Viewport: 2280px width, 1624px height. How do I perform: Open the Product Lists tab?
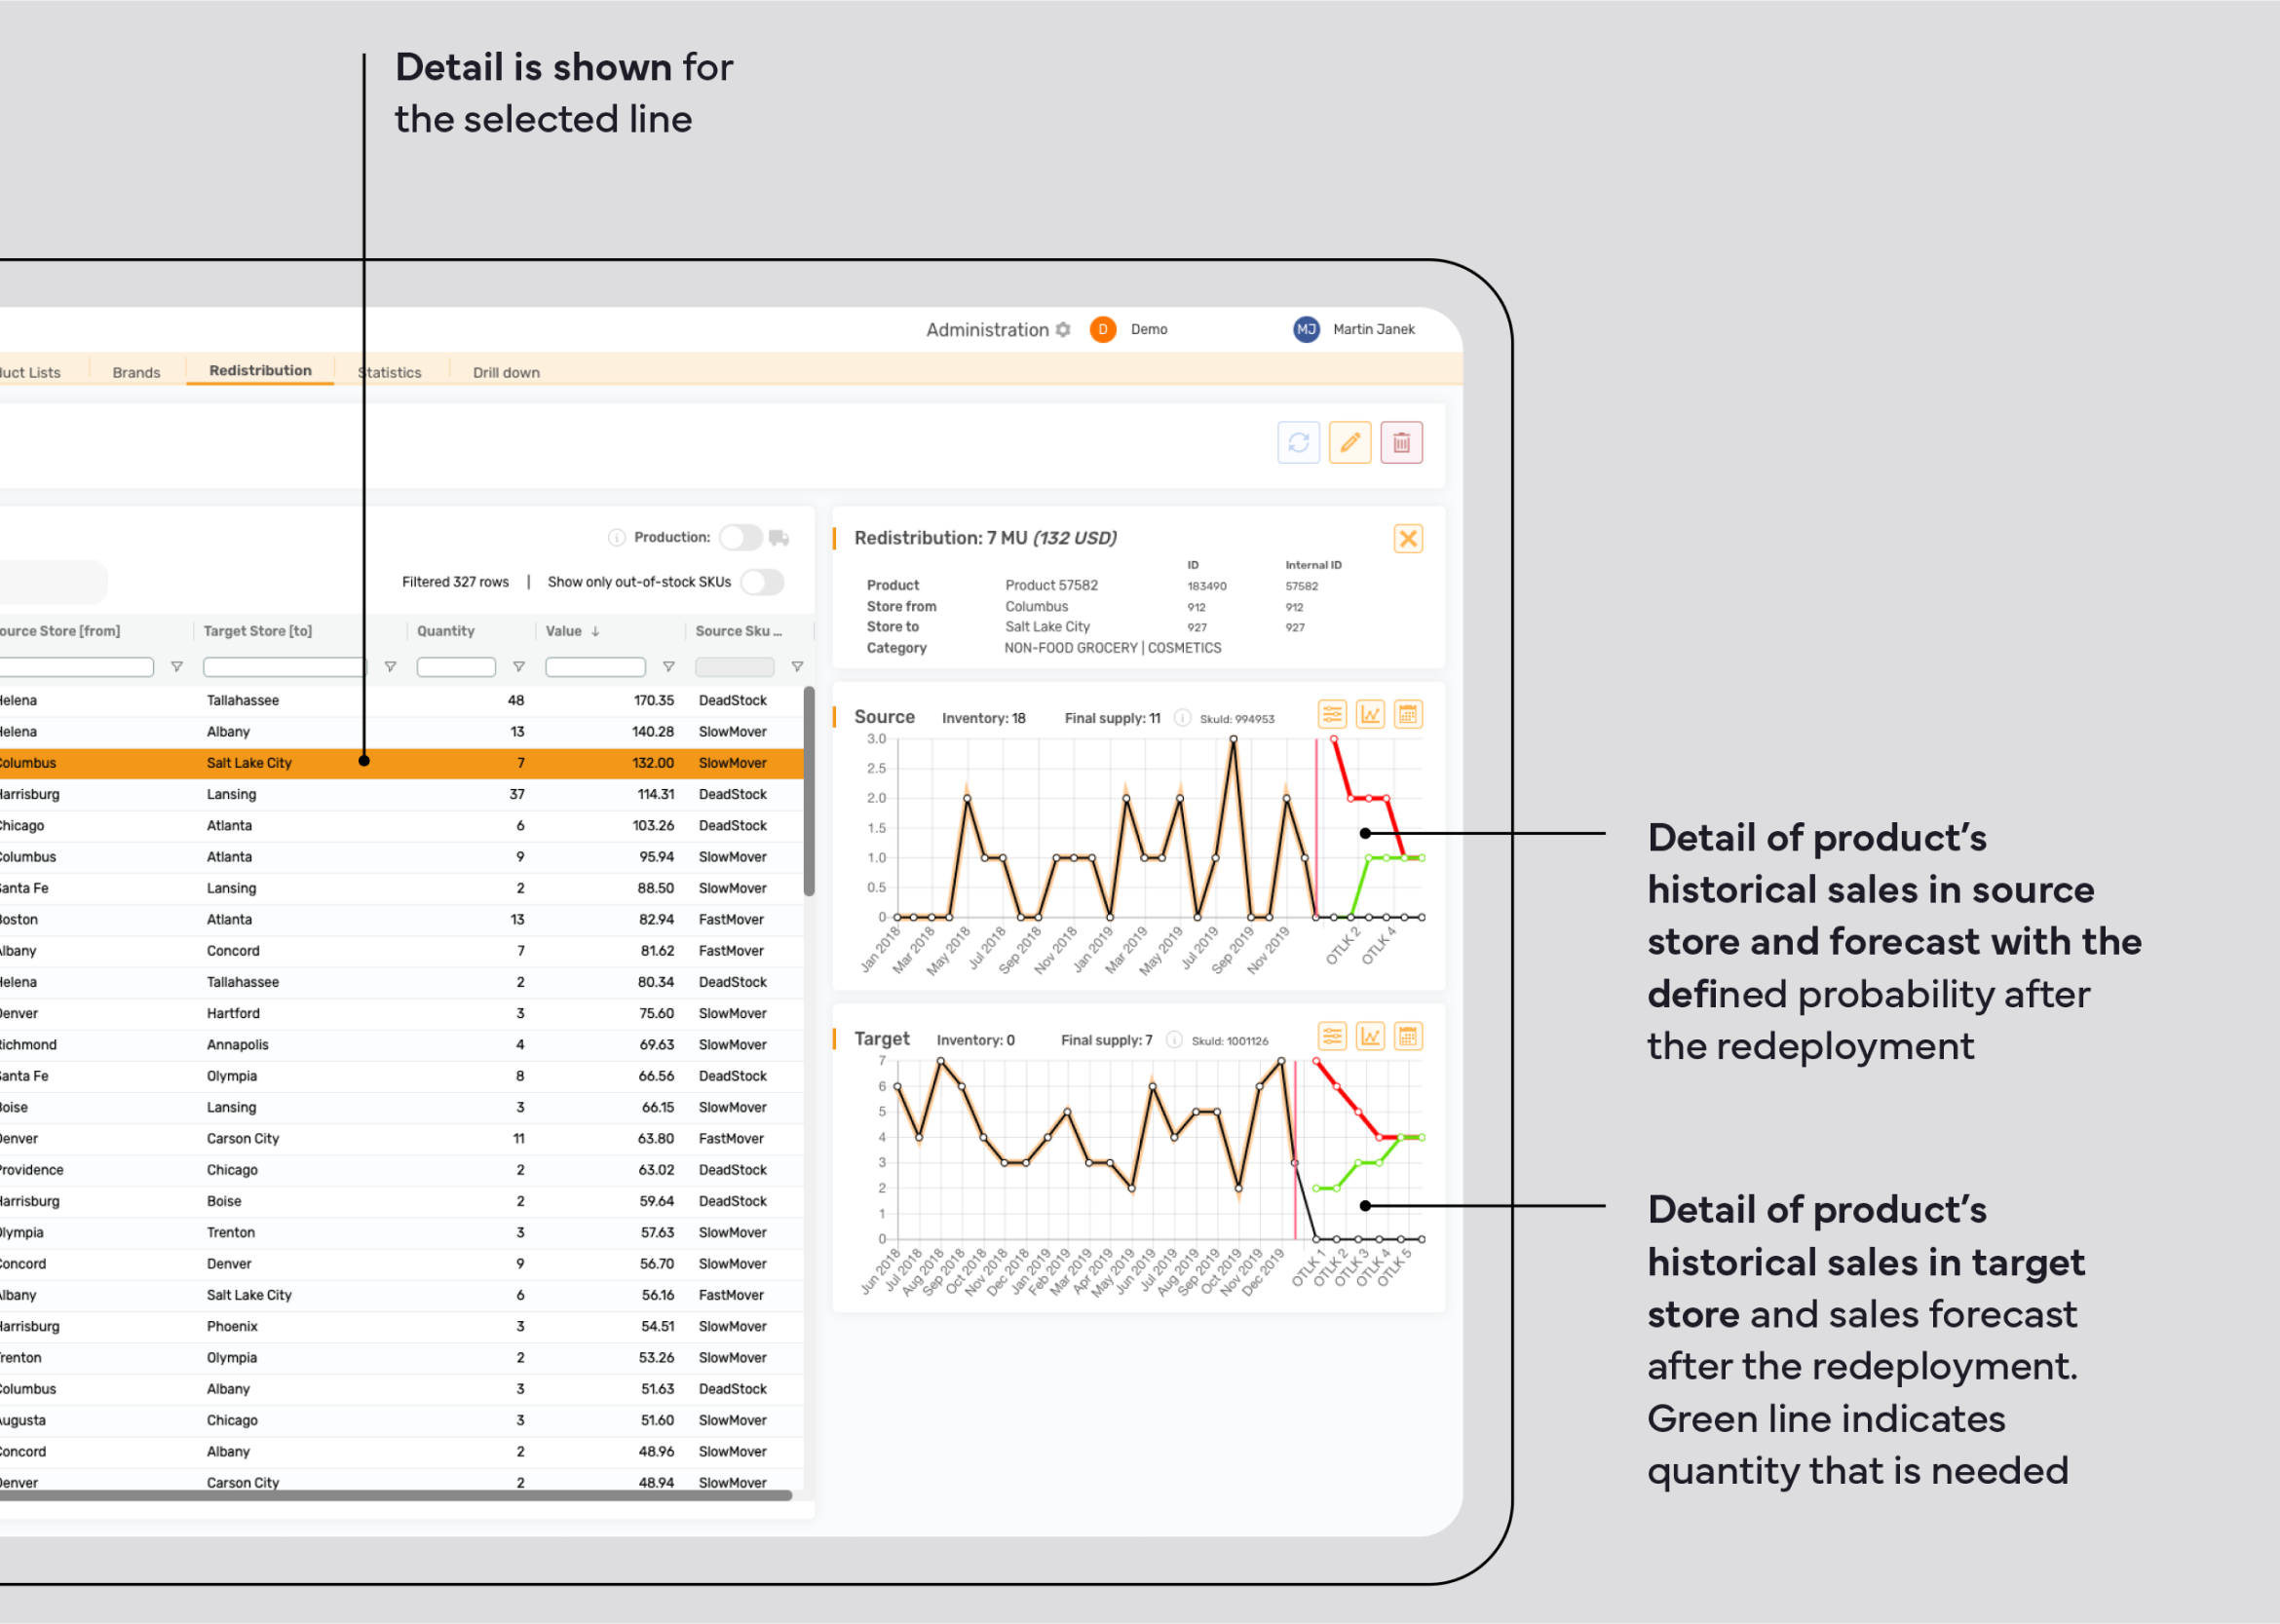point(30,372)
